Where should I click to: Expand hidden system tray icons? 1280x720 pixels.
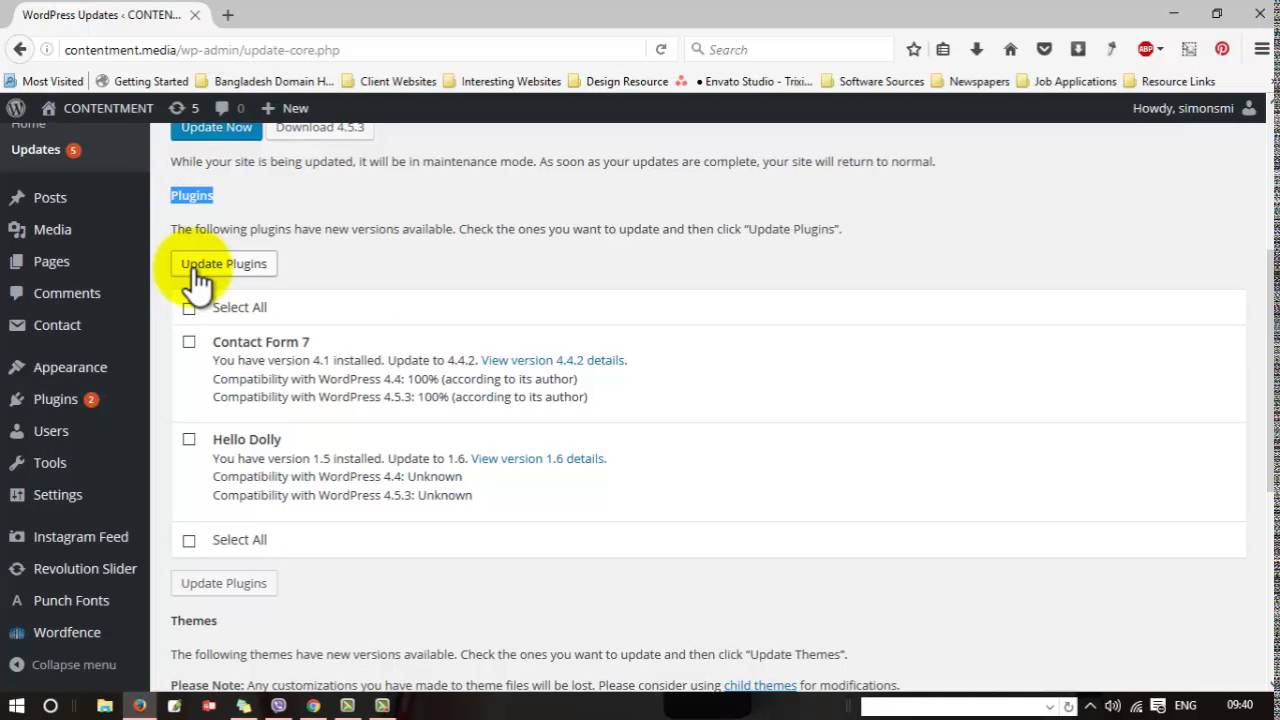(1090, 706)
